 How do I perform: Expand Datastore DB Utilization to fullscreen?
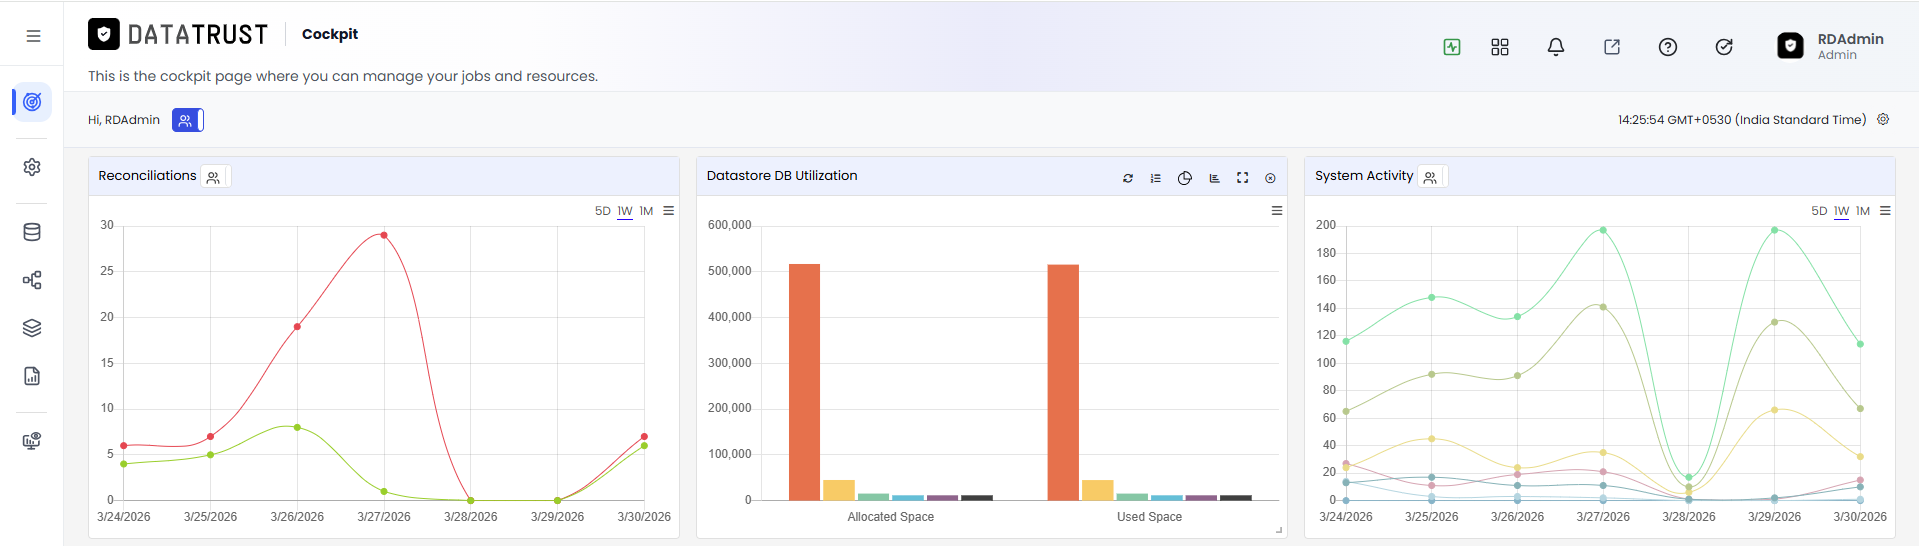(1242, 178)
